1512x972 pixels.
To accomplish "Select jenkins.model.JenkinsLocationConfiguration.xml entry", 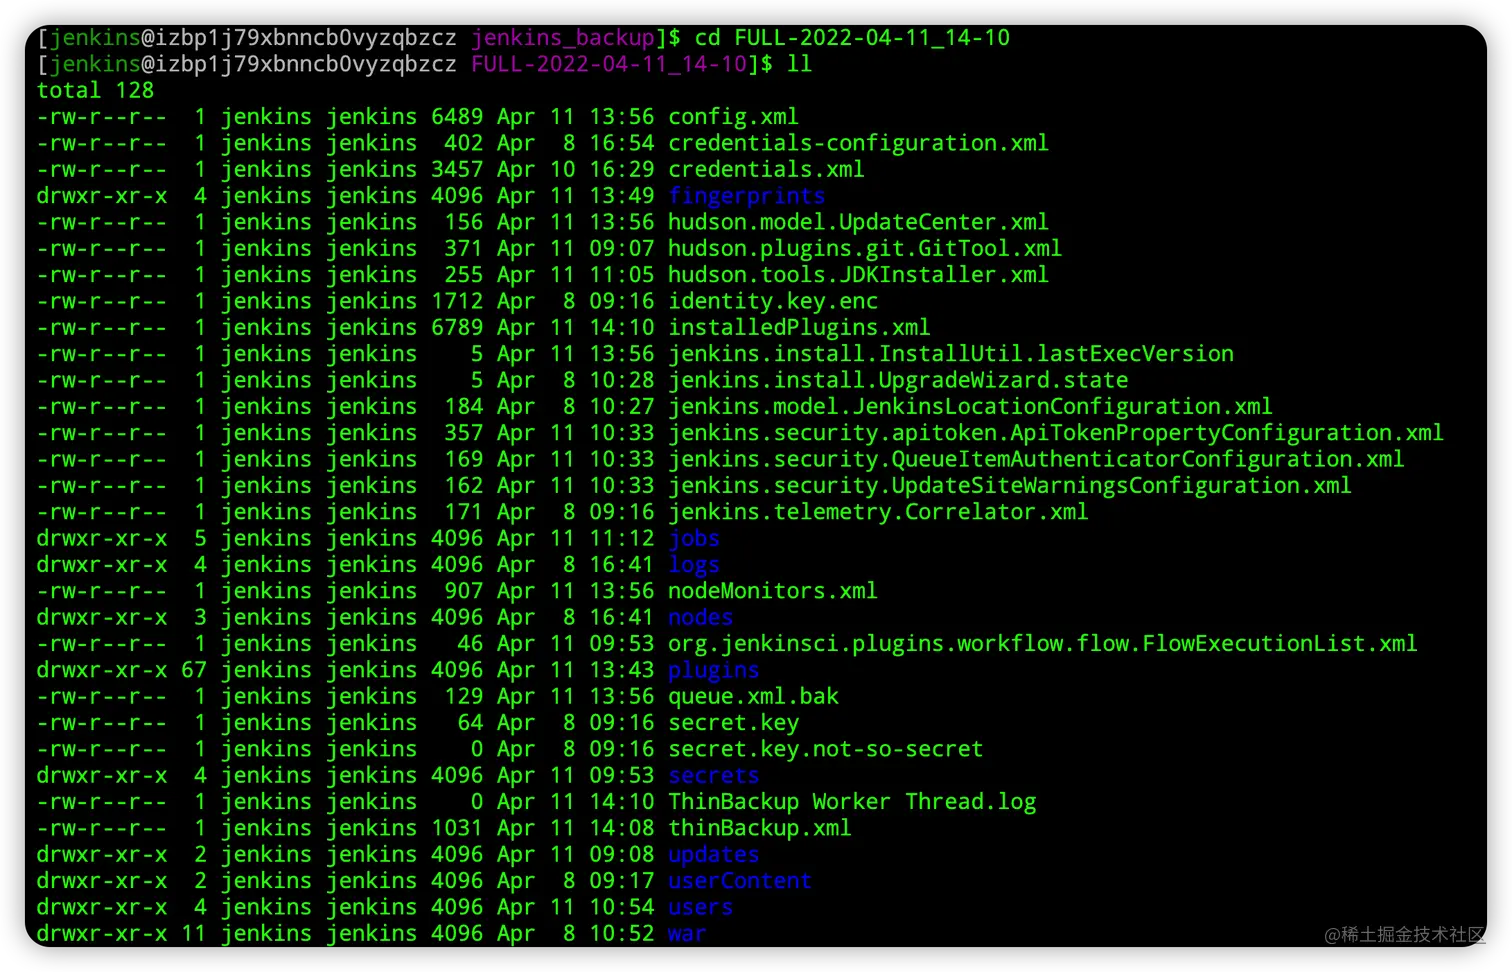I will [970, 407].
